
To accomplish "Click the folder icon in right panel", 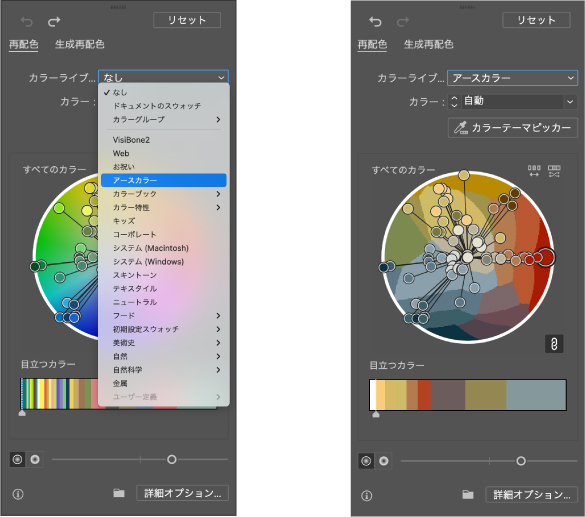I will tap(468, 495).
